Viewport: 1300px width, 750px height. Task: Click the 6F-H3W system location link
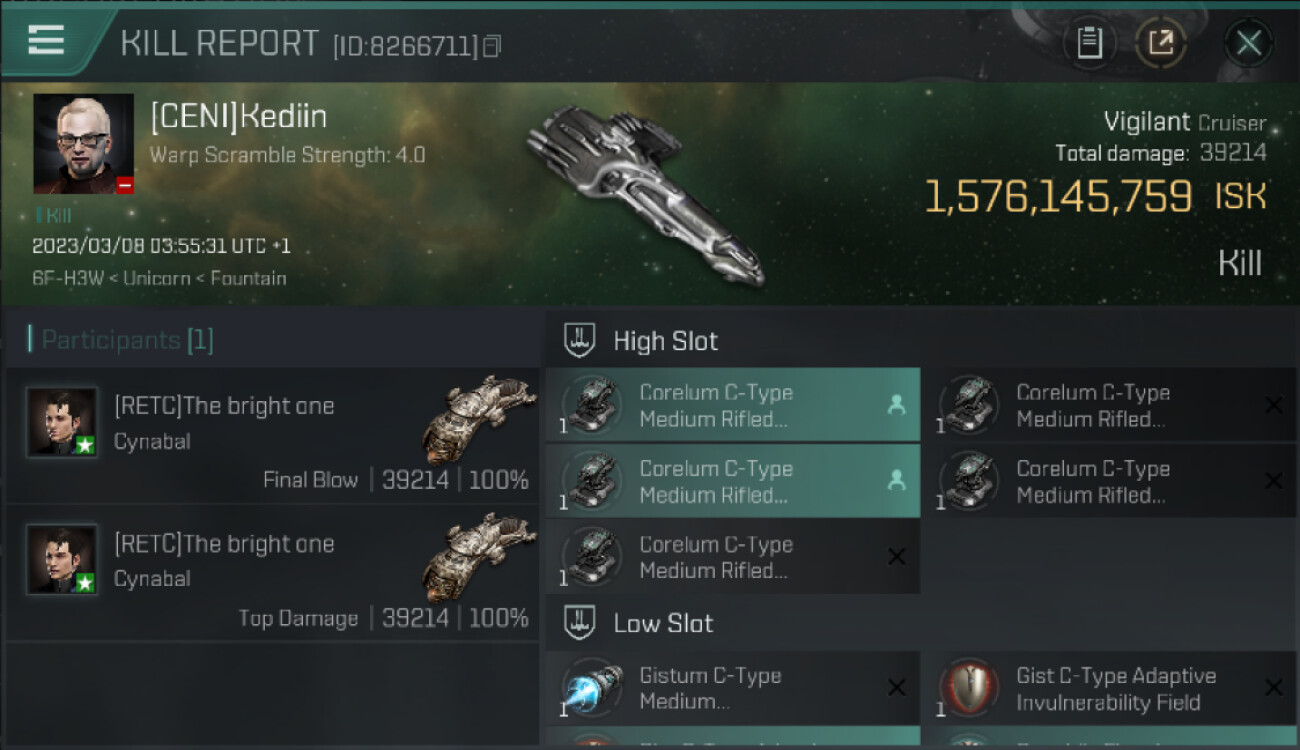coord(72,278)
